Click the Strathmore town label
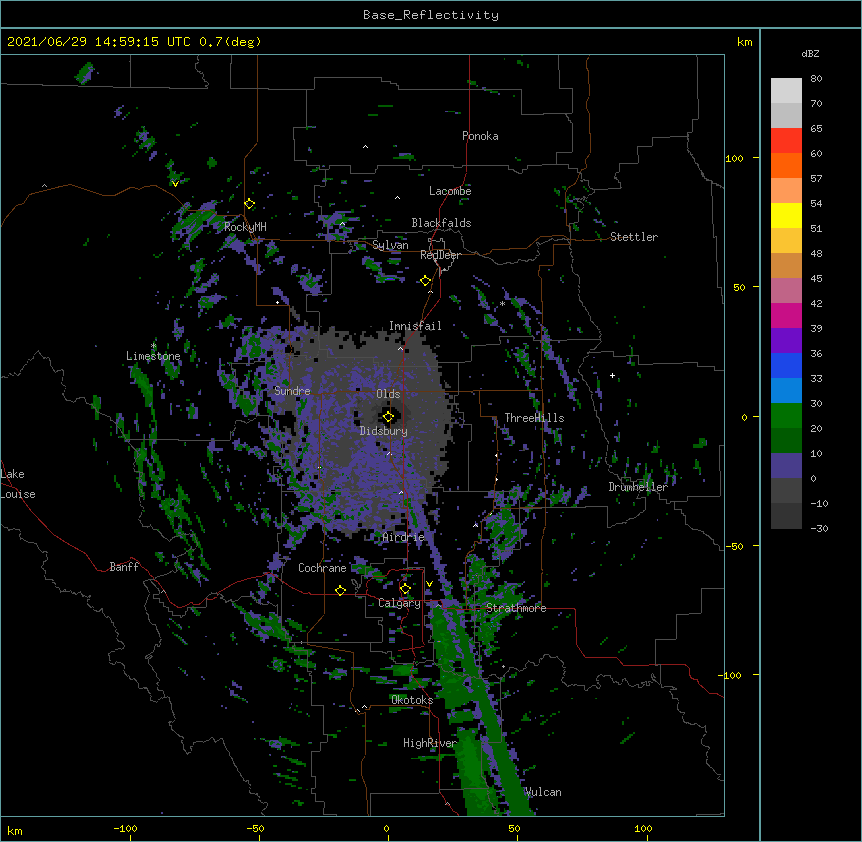The height and width of the screenshot is (842, 862). (x=516, y=608)
